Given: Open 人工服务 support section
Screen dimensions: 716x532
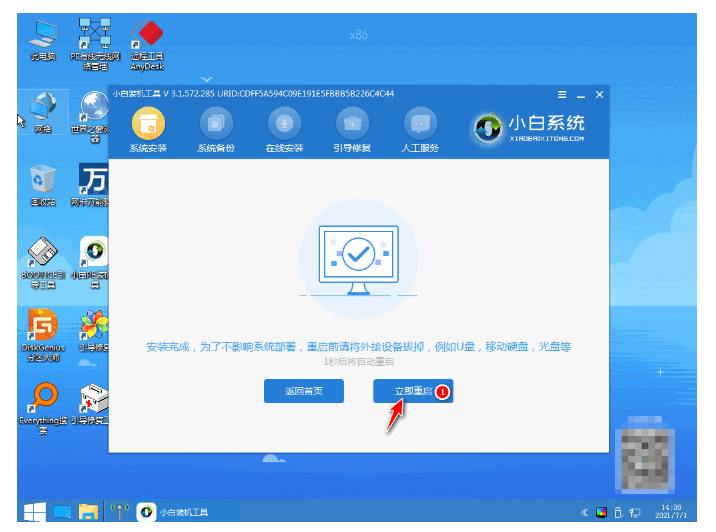Looking at the screenshot, I should click(420, 130).
